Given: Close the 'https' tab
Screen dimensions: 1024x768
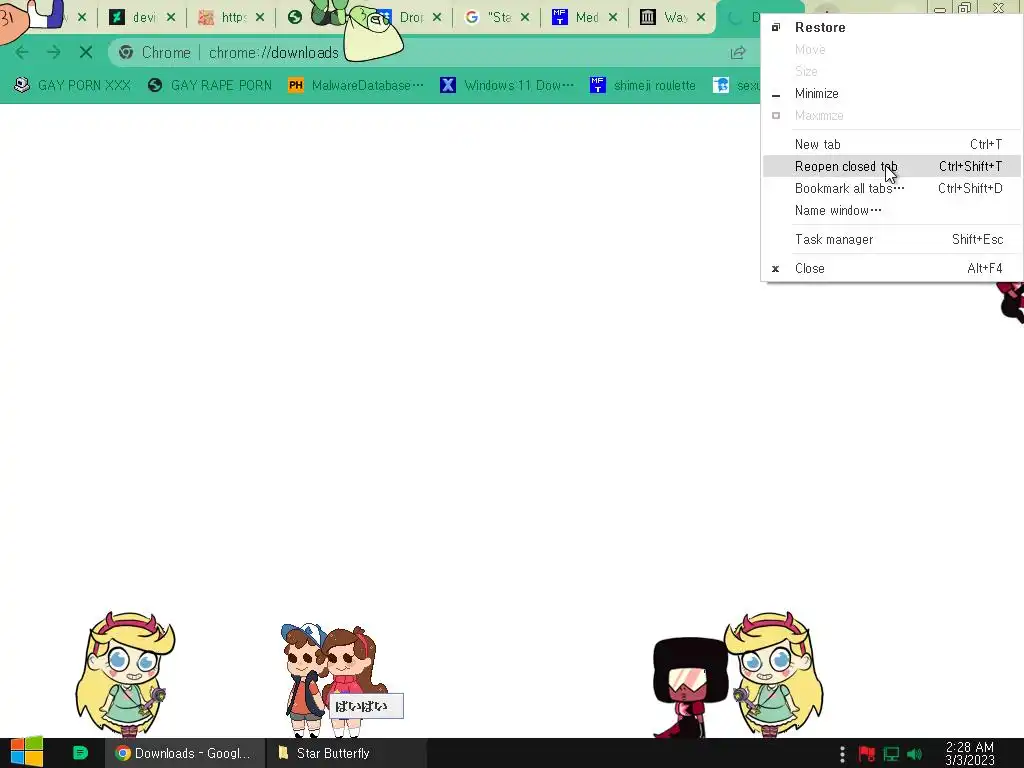Looking at the screenshot, I should click(260, 18).
